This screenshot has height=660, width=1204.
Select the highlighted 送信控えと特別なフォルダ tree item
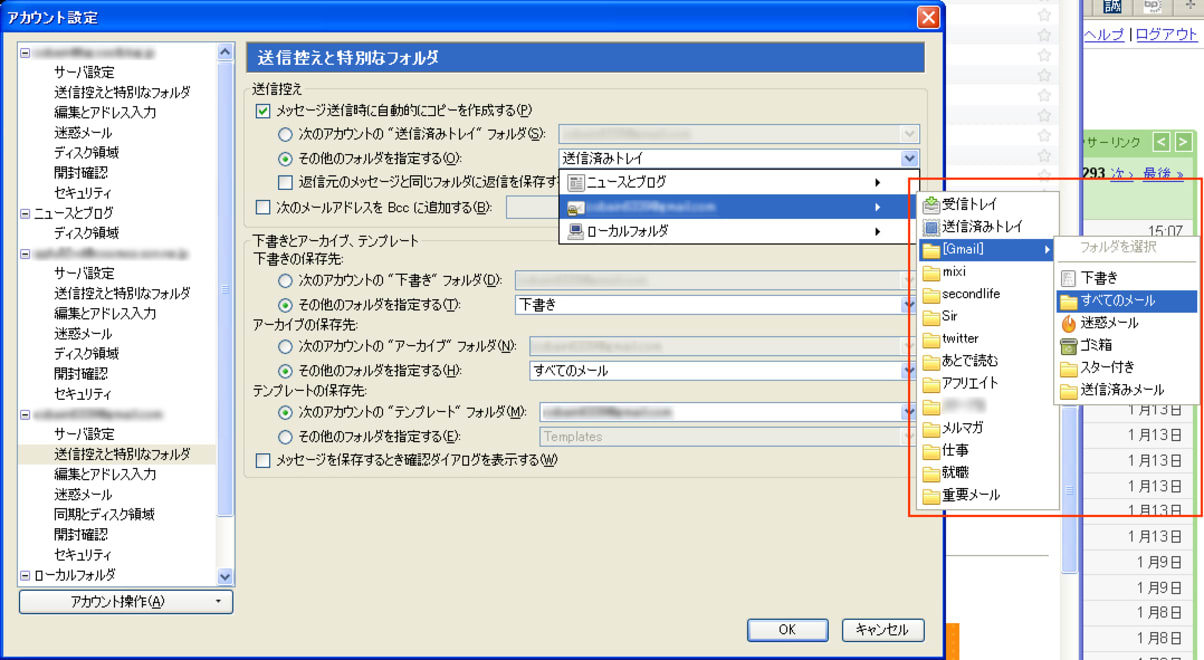(122, 454)
